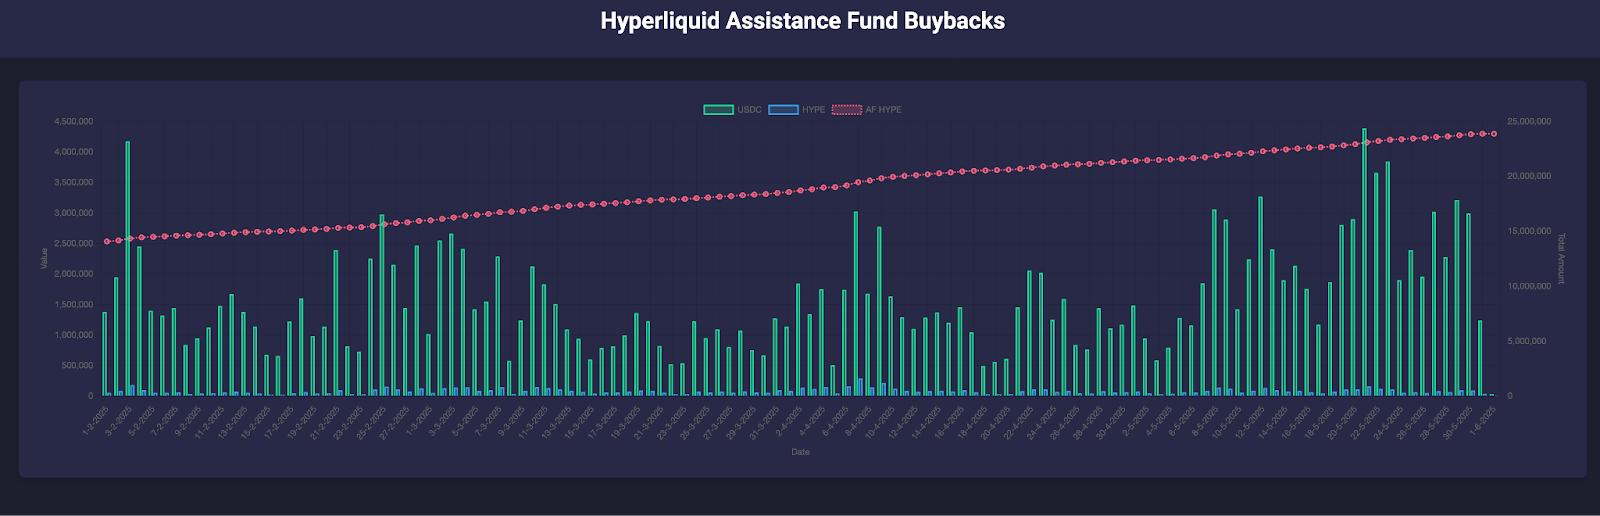
Task: Click the Hyperliquid Assistance Fund Buybacks title
Action: (802, 21)
